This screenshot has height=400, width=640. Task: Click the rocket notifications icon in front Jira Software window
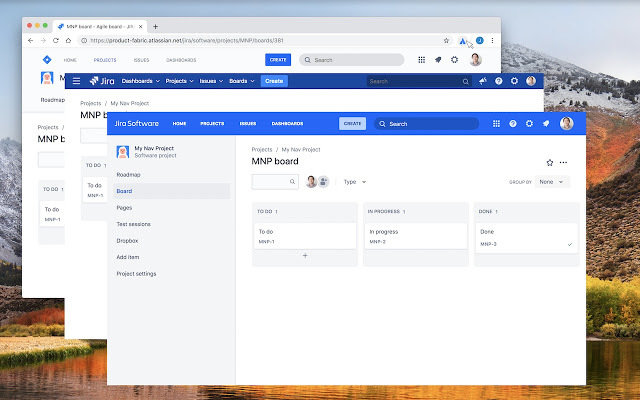546,124
